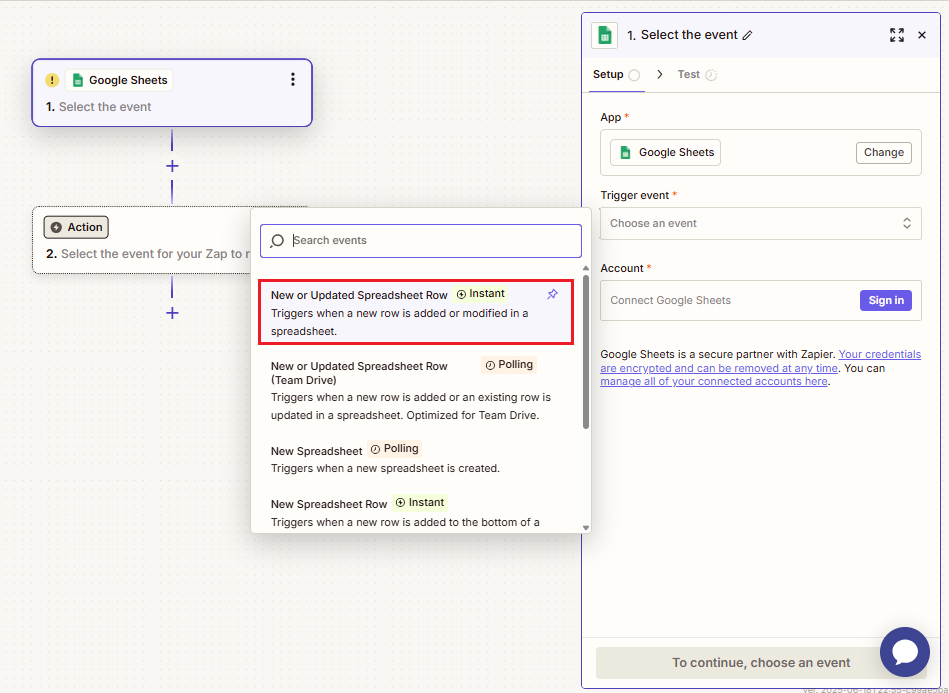Select the Action step 2 card
The width and height of the screenshot is (949, 693).
[140, 240]
